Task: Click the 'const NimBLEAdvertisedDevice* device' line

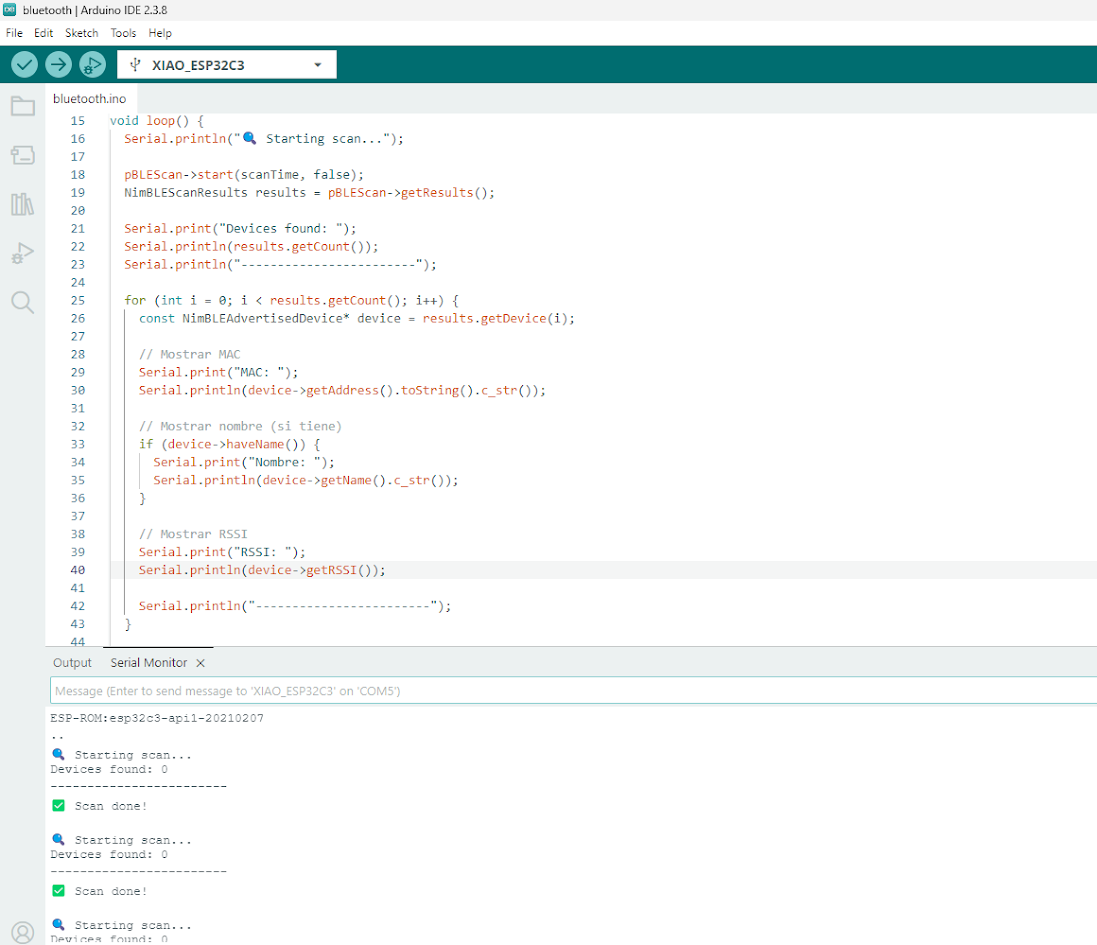Action: 357,319
